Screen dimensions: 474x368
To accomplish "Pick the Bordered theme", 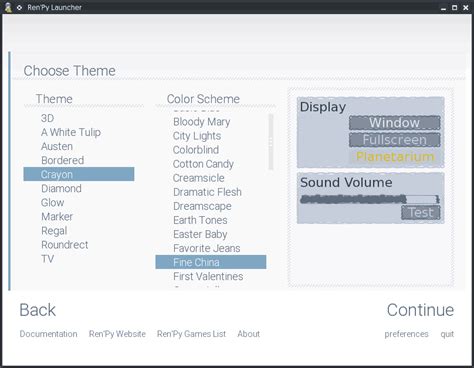I will [63, 160].
